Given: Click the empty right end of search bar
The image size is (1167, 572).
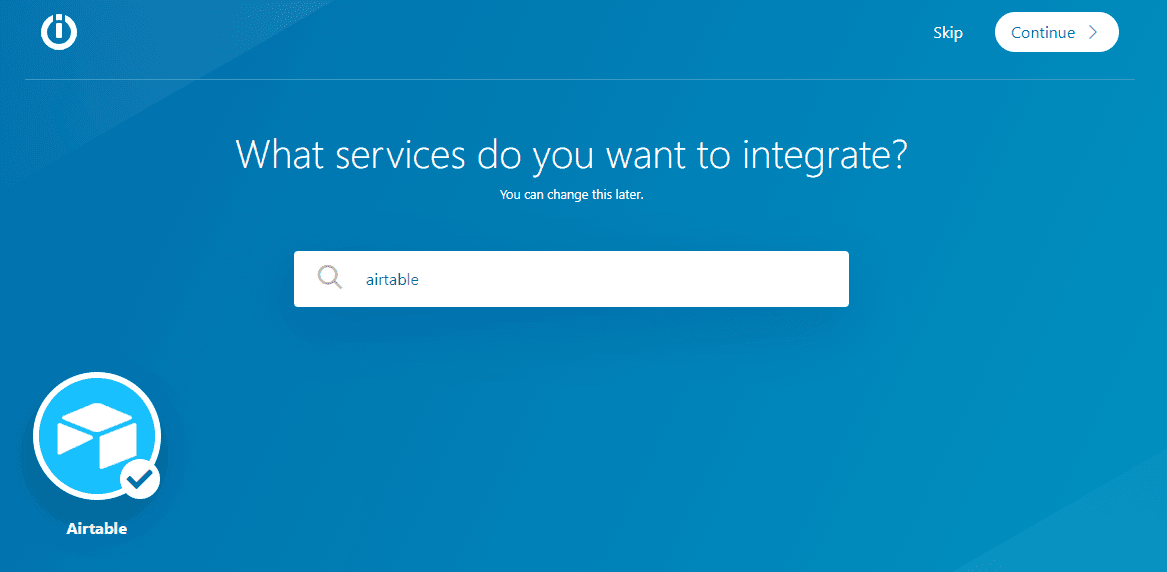Looking at the screenshot, I should (x=800, y=279).
